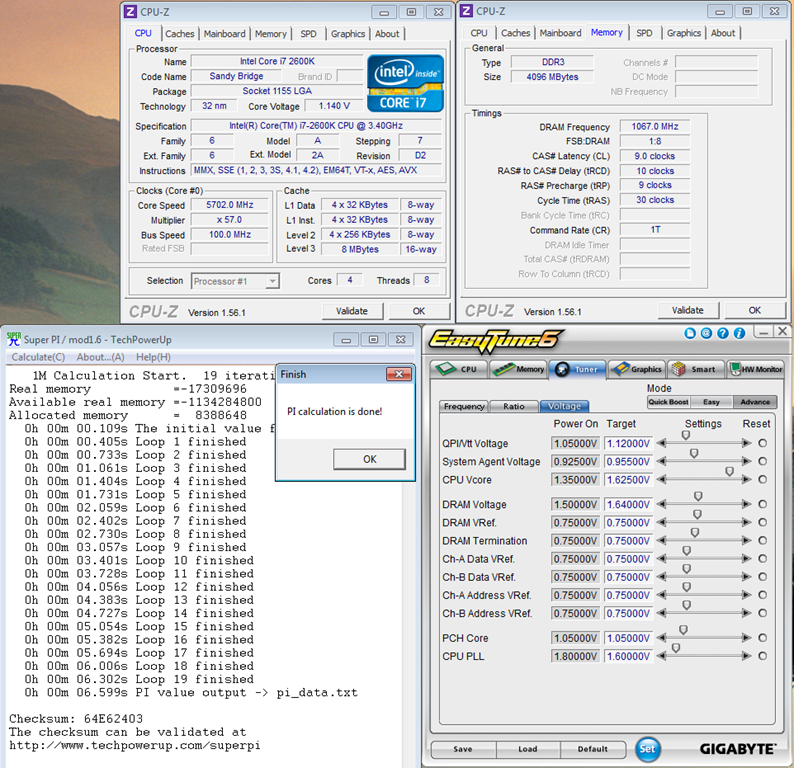794x768 pixels.
Task: Click the Z icon of right CPU-Z window
Action: [x=466, y=11]
